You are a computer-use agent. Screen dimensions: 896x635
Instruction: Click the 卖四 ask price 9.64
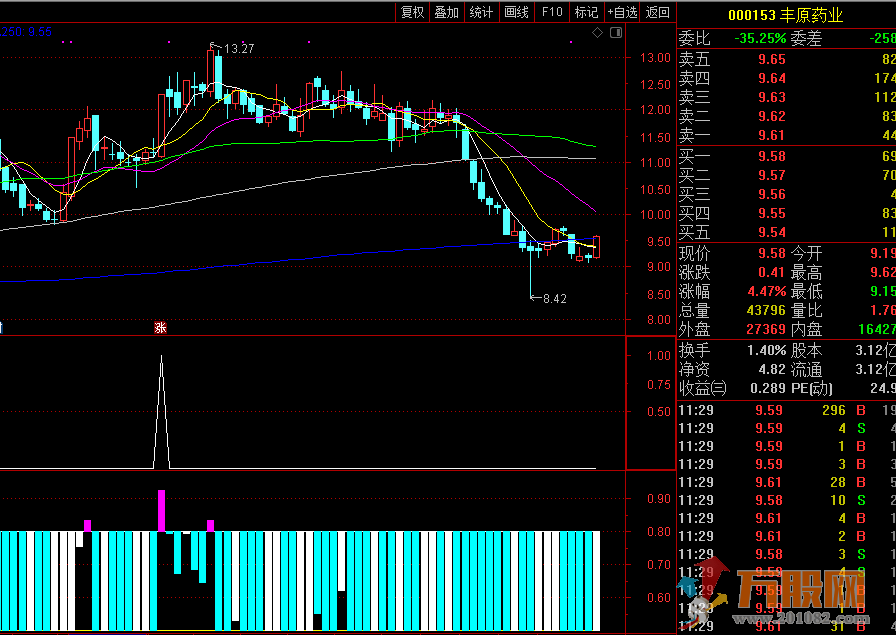point(772,78)
